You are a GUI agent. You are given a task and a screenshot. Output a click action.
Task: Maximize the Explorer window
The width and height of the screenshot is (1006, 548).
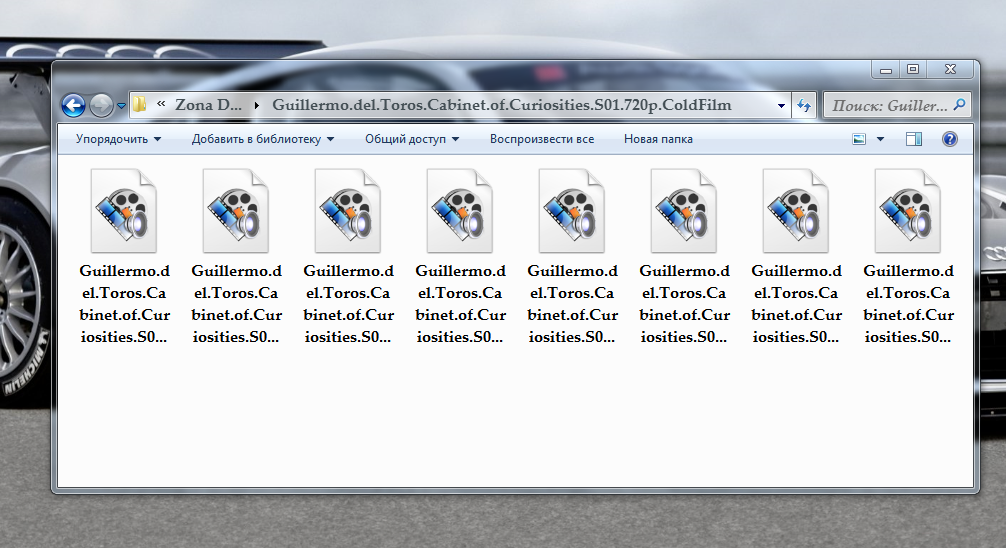913,69
